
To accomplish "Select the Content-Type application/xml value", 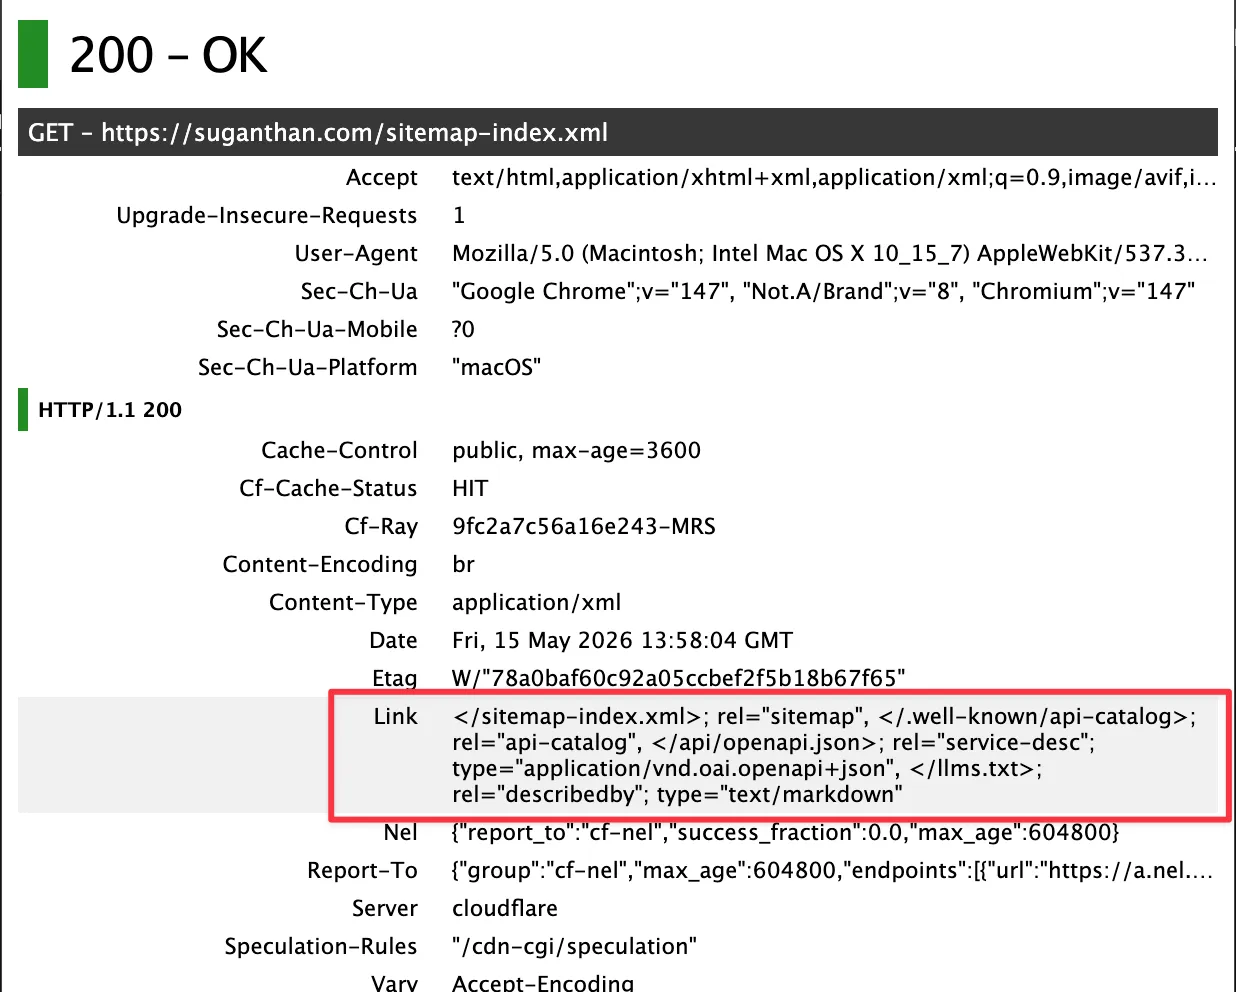I will [x=536, y=603].
